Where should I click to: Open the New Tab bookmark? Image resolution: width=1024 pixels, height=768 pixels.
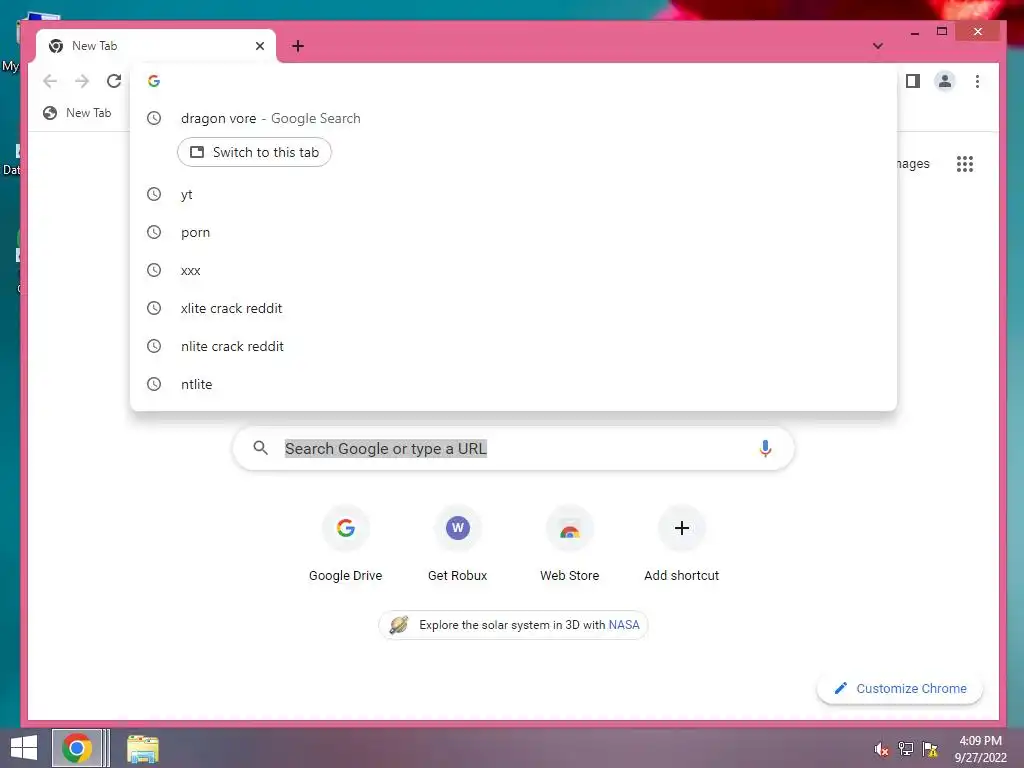pos(77,113)
